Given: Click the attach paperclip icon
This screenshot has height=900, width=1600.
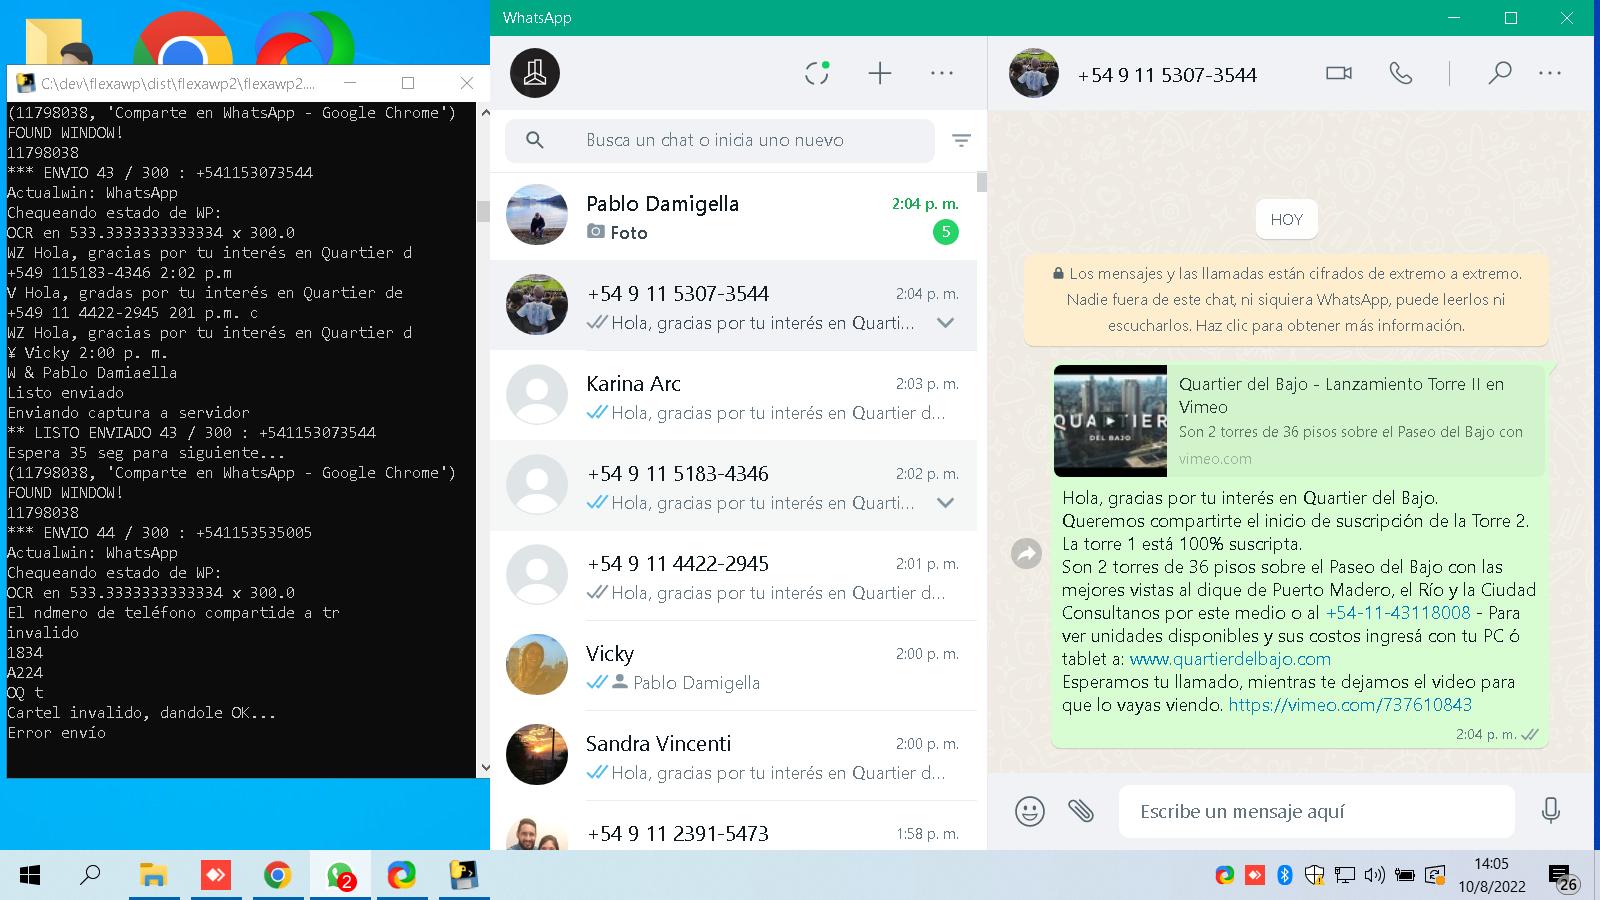Looking at the screenshot, I should (1081, 811).
